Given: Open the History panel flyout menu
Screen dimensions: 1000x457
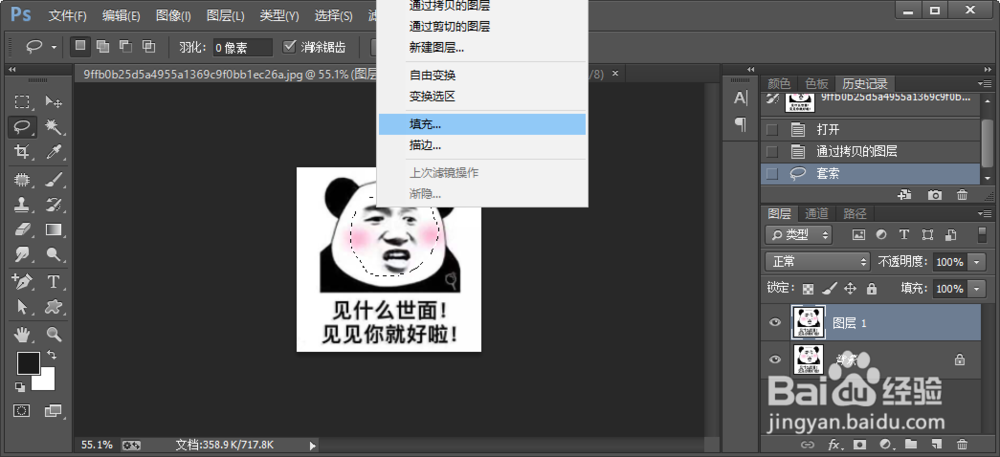Looking at the screenshot, I should click(x=985, y=83).
